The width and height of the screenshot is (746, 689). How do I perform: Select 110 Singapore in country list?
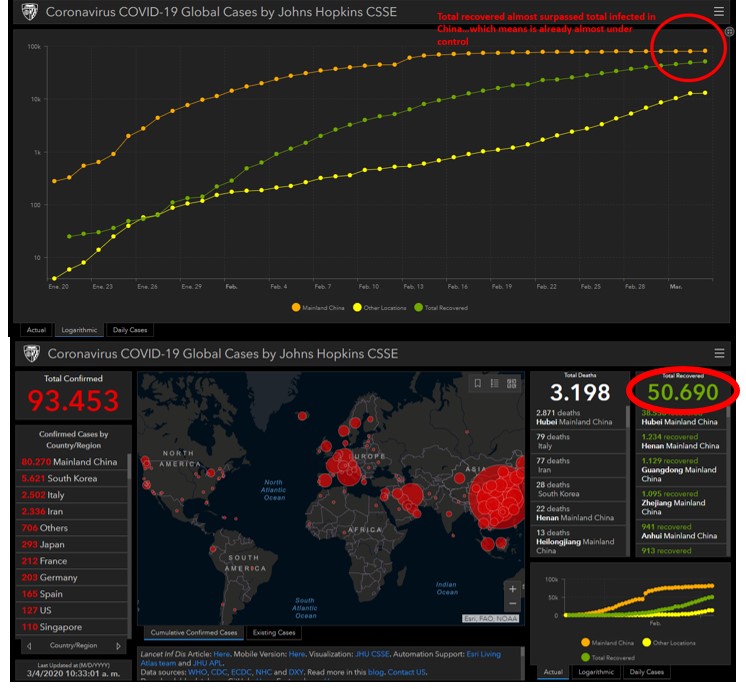[x=71, y=627]
